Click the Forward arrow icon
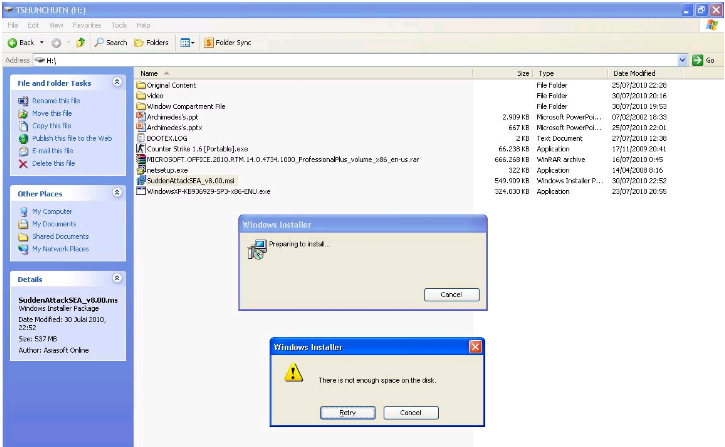 point(56,43)
